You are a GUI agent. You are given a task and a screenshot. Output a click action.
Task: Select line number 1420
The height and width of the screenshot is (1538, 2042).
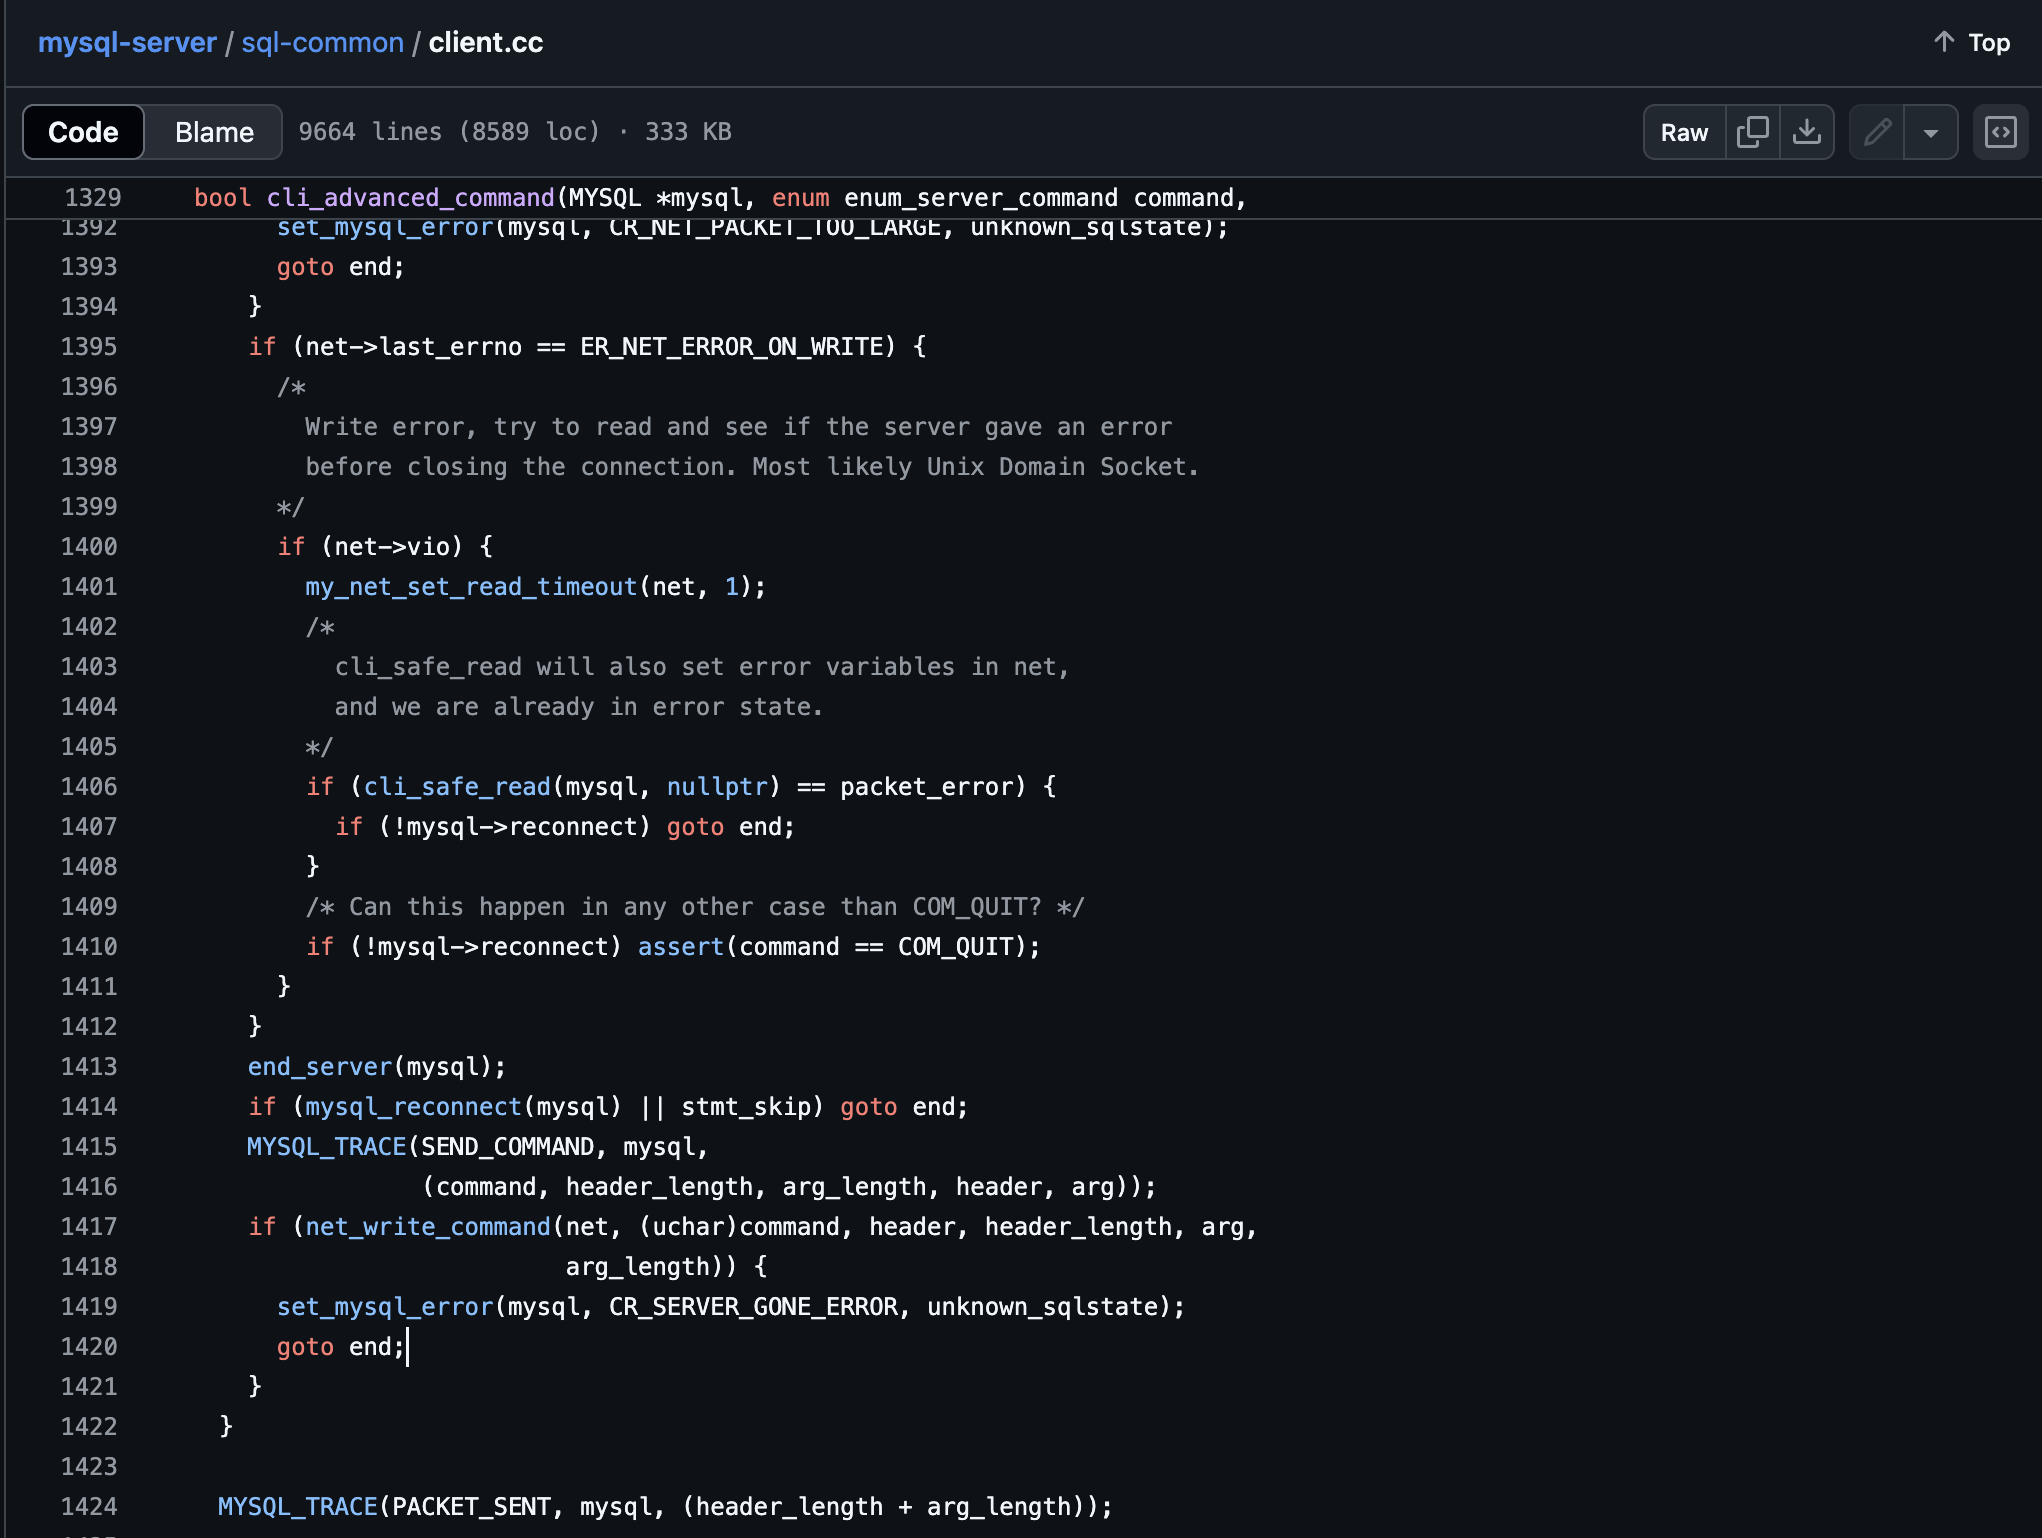(x=89, y=1347)
